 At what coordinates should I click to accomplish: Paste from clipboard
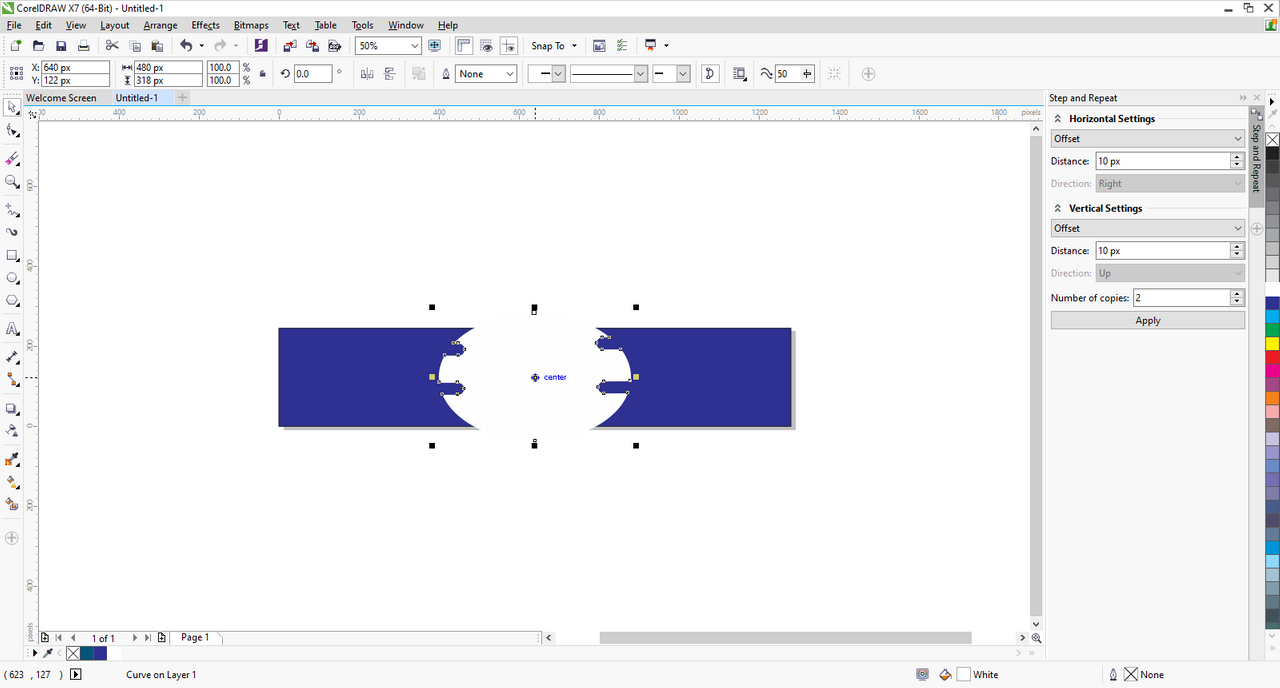point(157,46)
